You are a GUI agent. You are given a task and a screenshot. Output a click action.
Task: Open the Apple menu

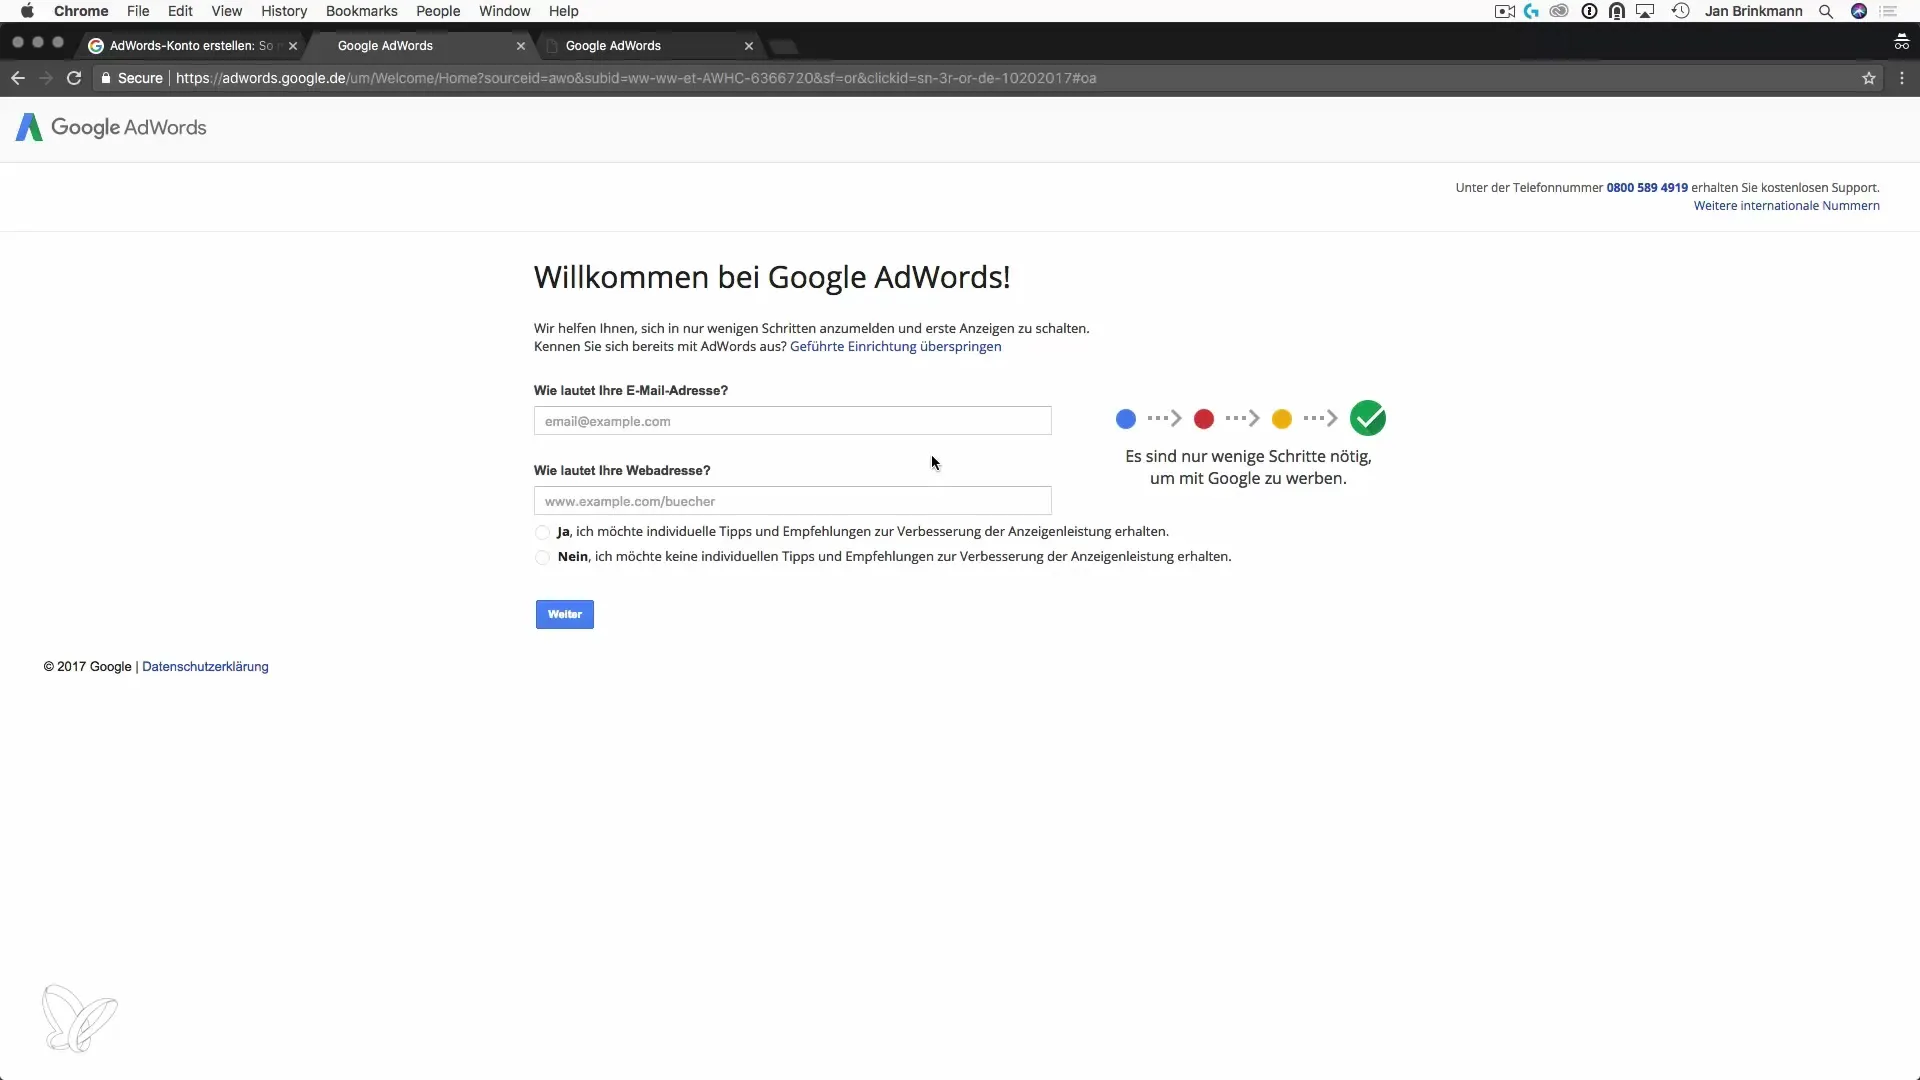coord(27,11)
